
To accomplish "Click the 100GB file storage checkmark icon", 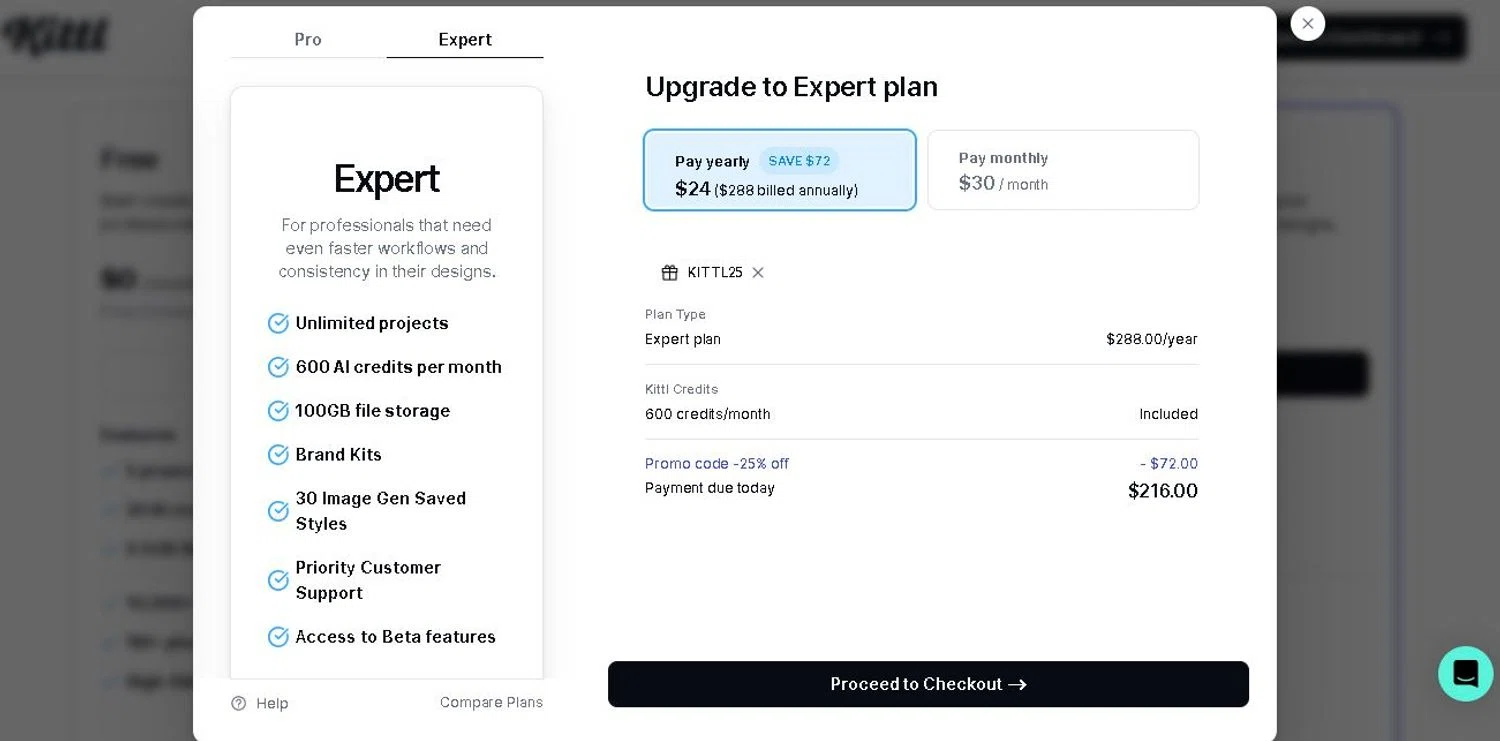I will point(278,411).
